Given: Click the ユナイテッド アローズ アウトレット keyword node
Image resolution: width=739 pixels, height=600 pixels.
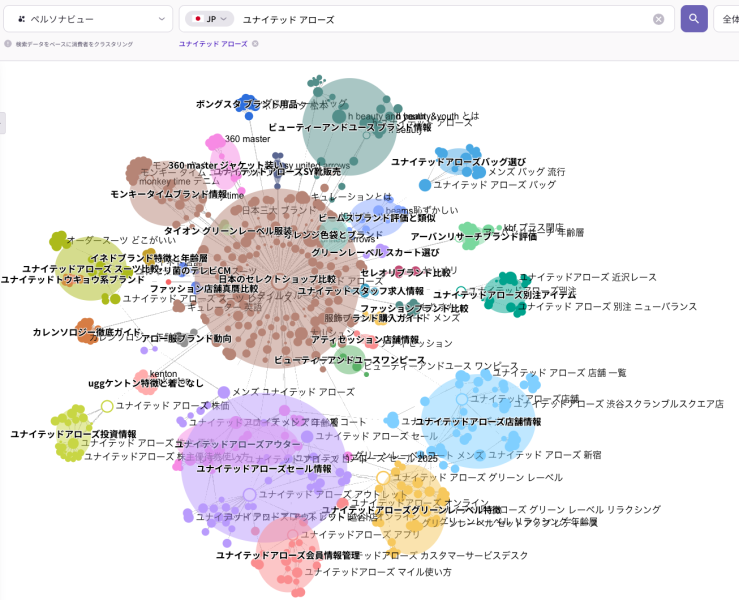Looking at the screenshot, I should 250,494.
